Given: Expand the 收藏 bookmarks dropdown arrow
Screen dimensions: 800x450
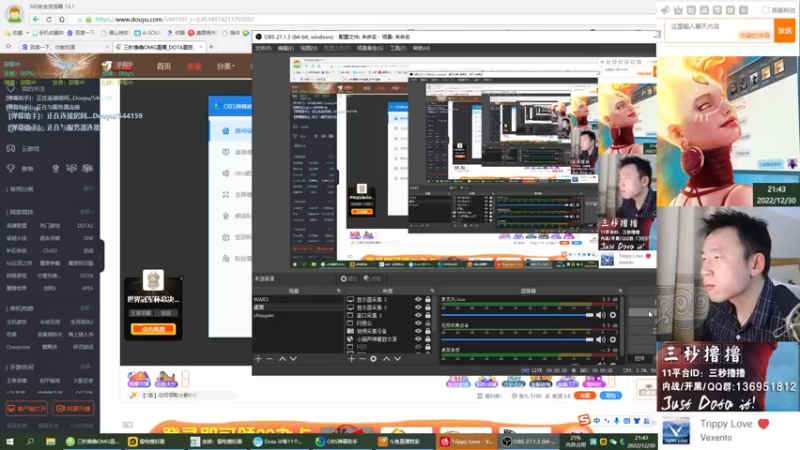Looking at the screenshot, I should (x=27, y=33).
